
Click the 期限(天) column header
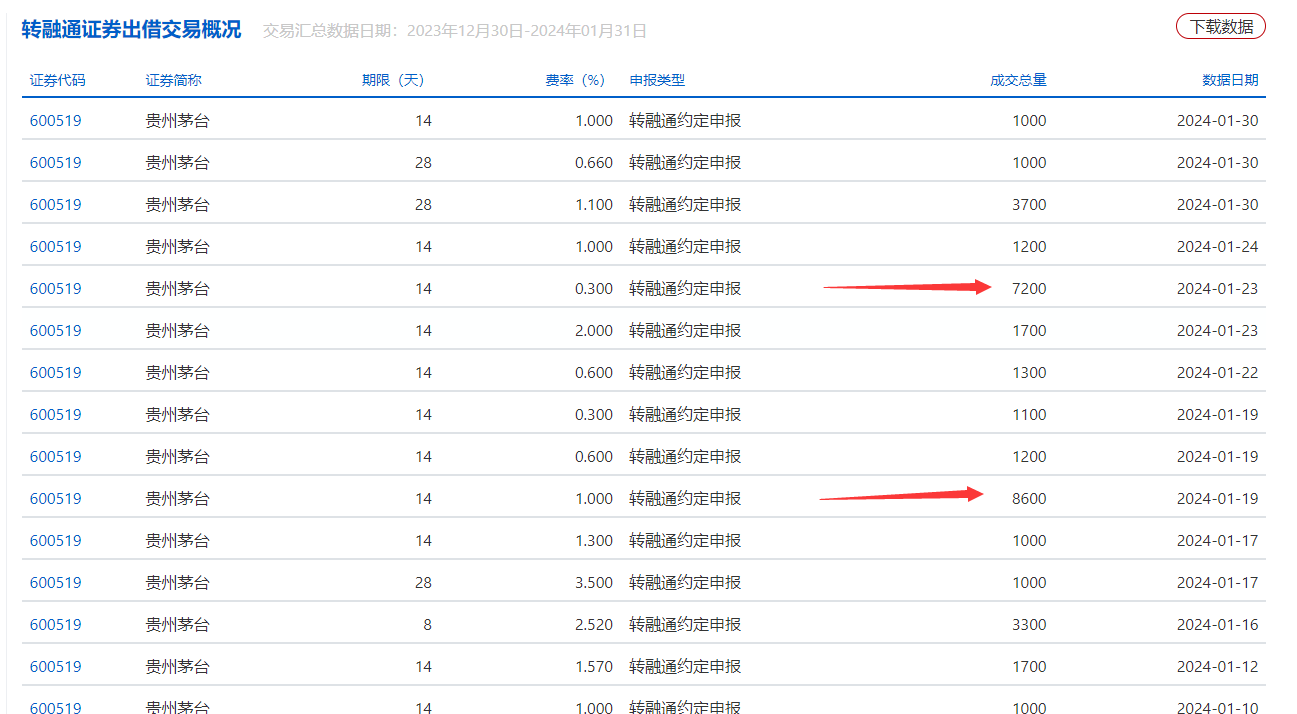coord(393,80)
